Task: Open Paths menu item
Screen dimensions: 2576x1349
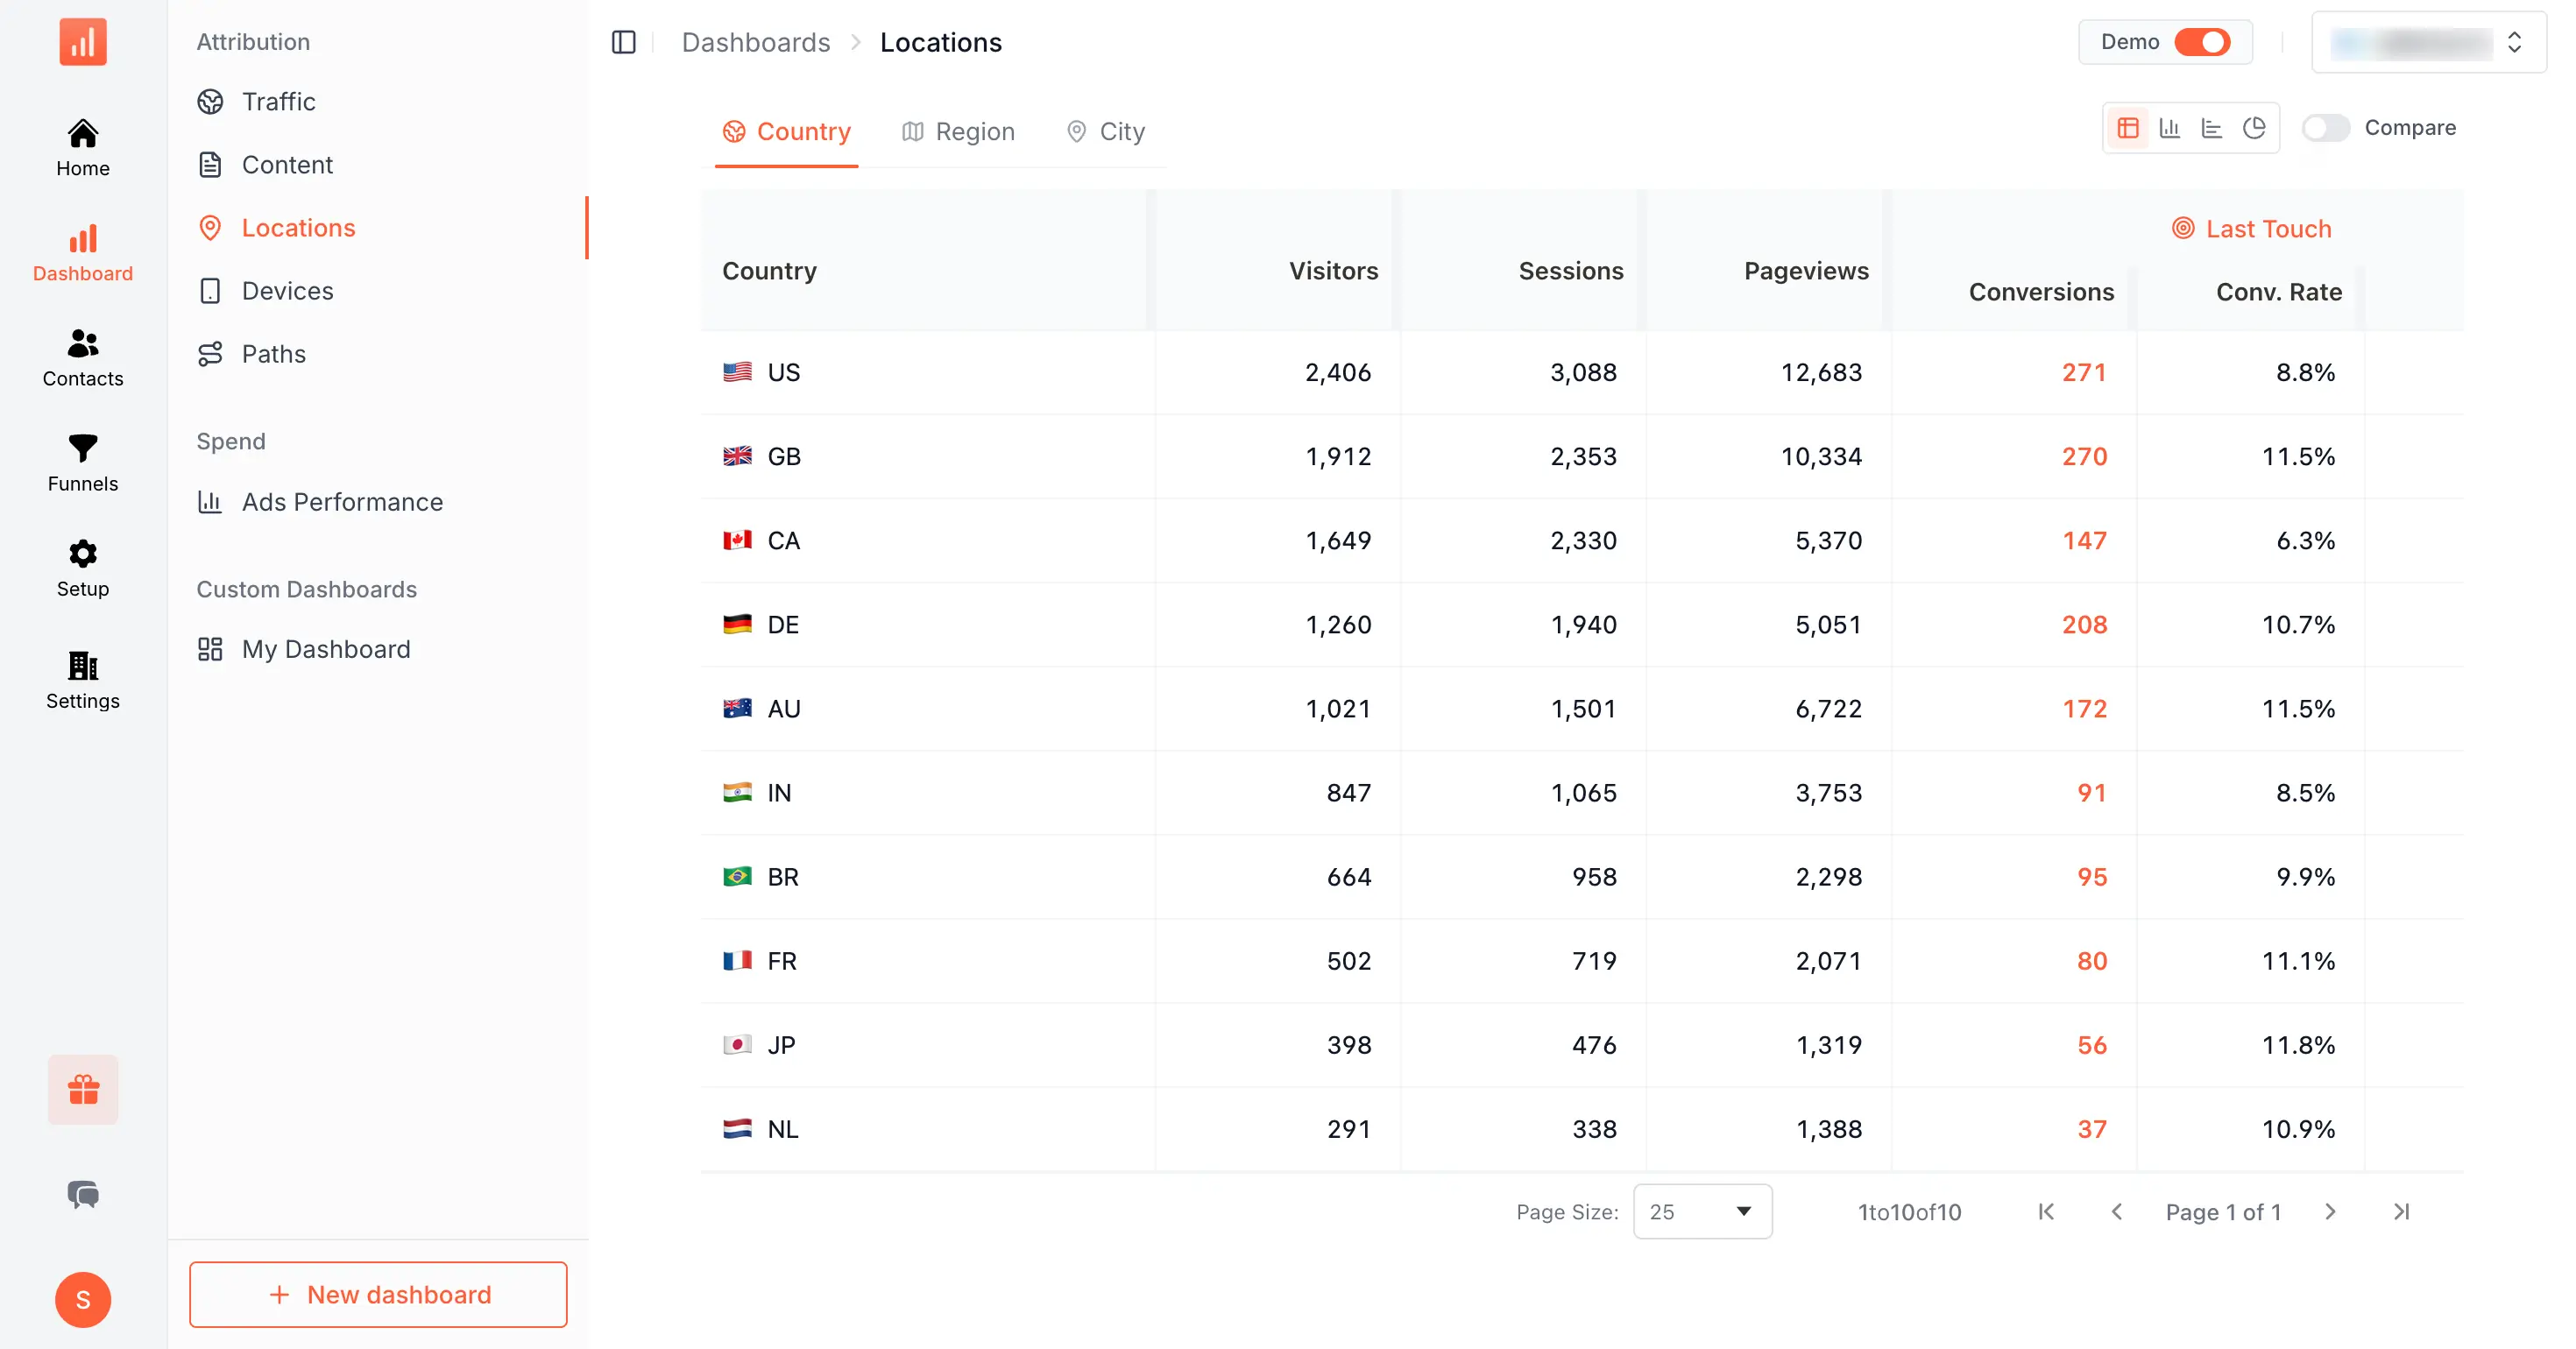Action: tap(378, 354)
